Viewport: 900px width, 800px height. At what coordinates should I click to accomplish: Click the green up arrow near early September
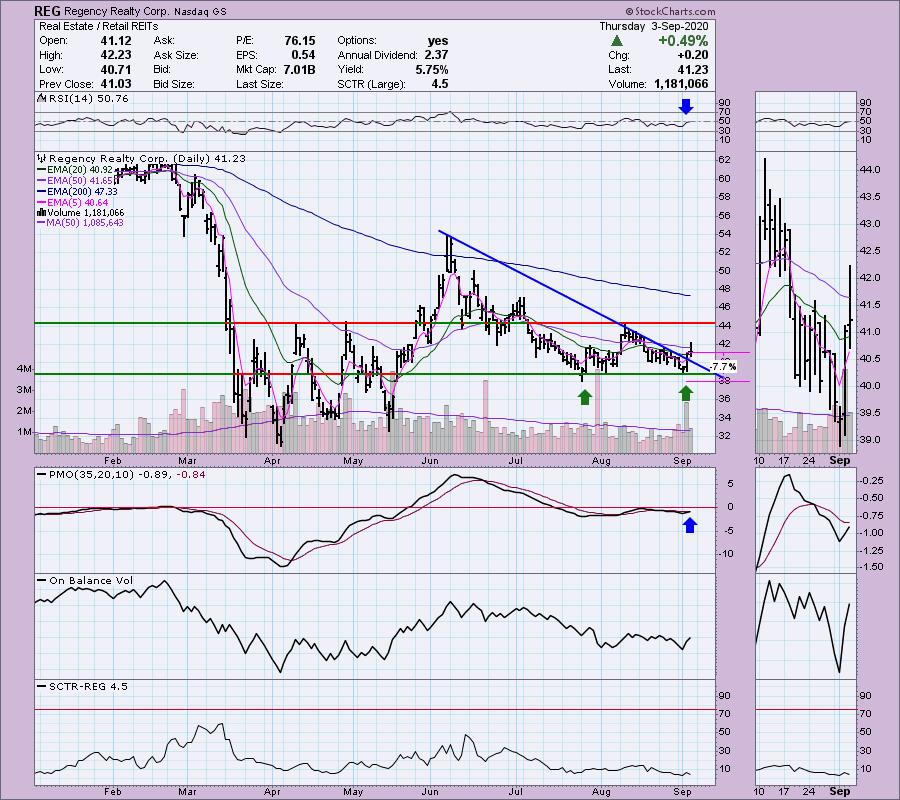coord(683,394)
